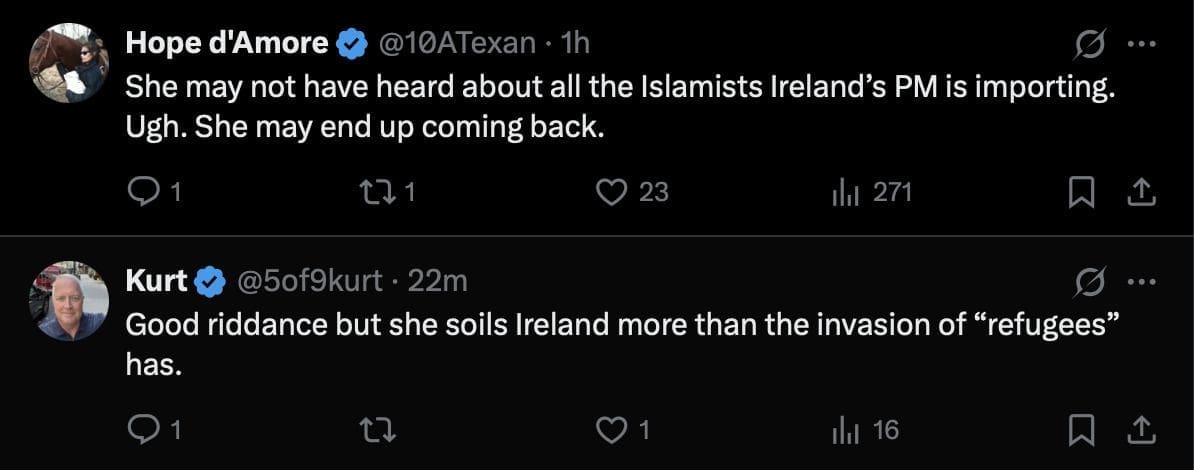
Task: Open more options on Hope d'Amore's post
Action: (1141, 44)
